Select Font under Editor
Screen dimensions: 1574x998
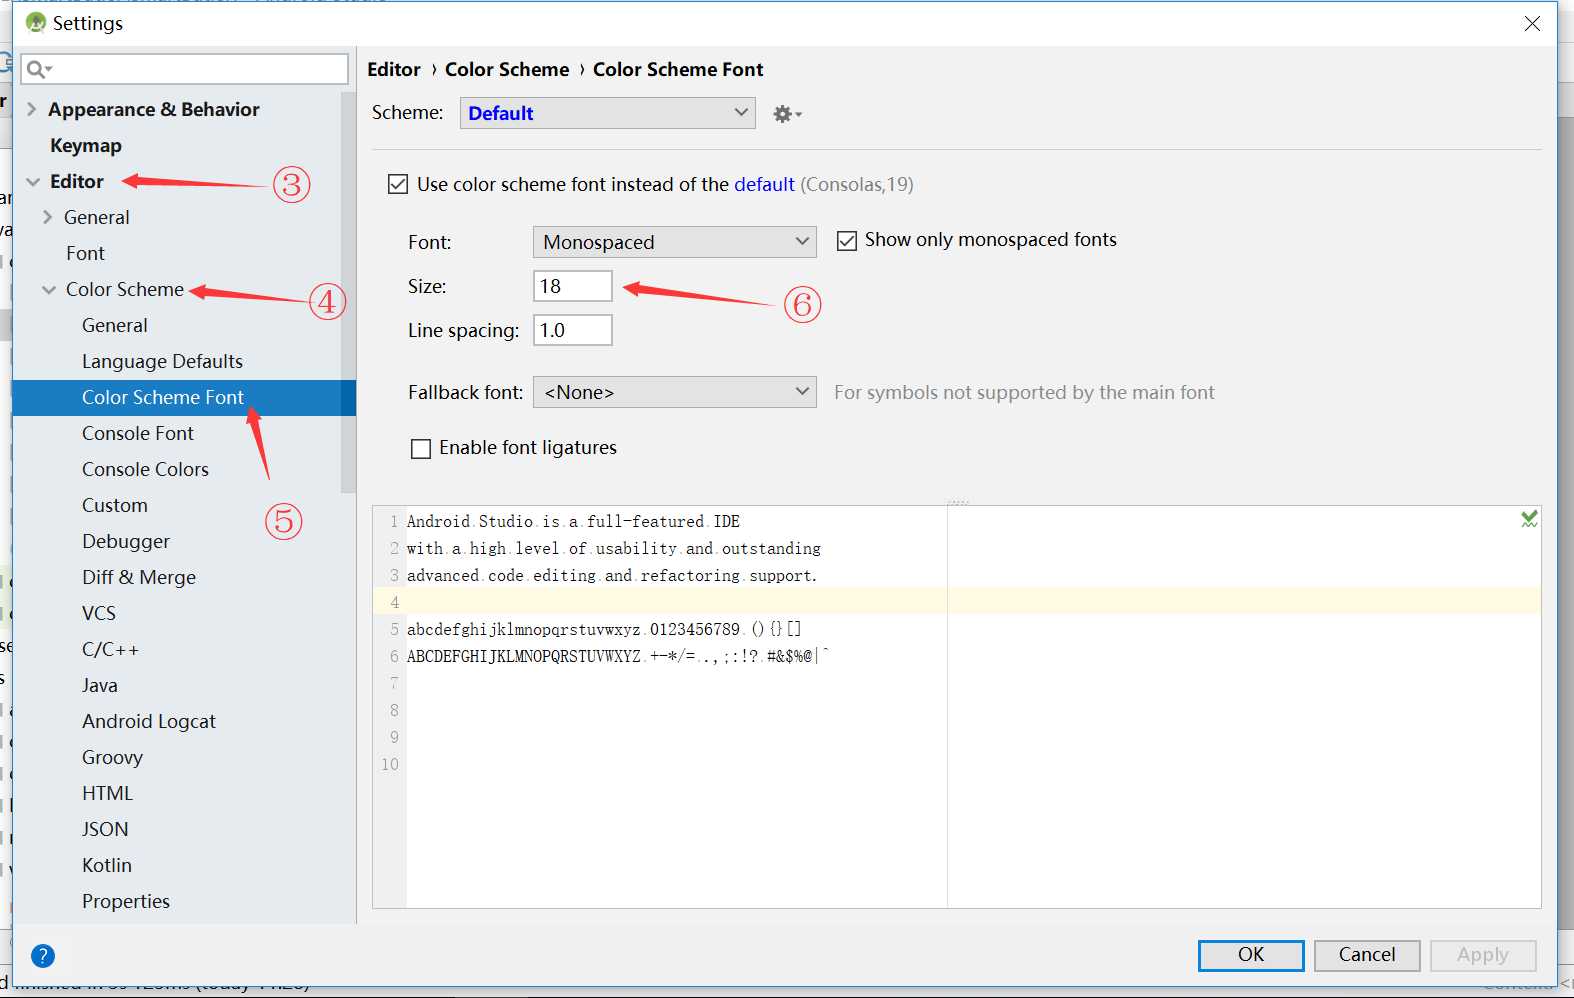coord(85,253)
